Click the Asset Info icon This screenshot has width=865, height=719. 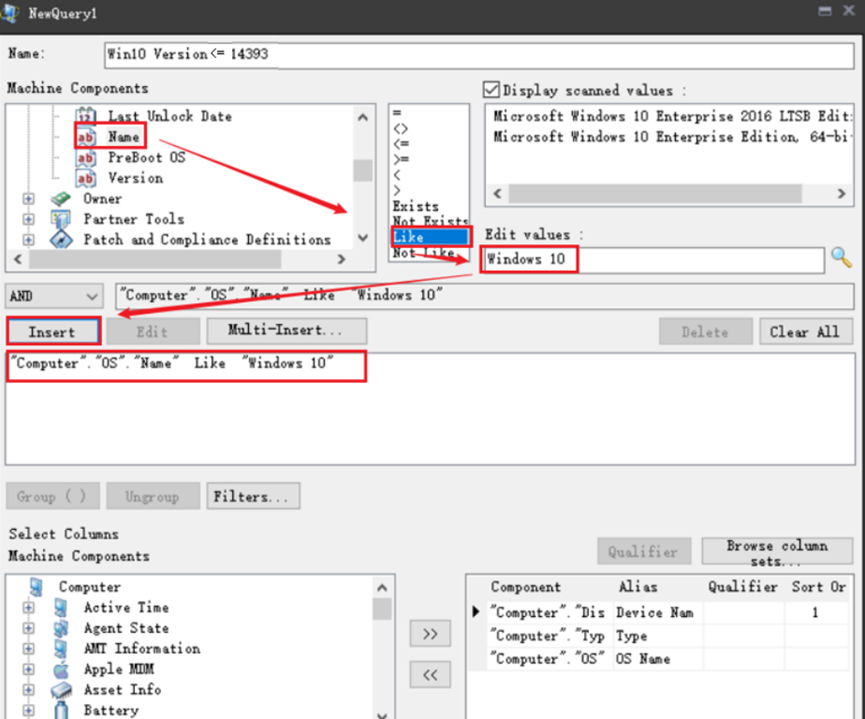point(62,690)
